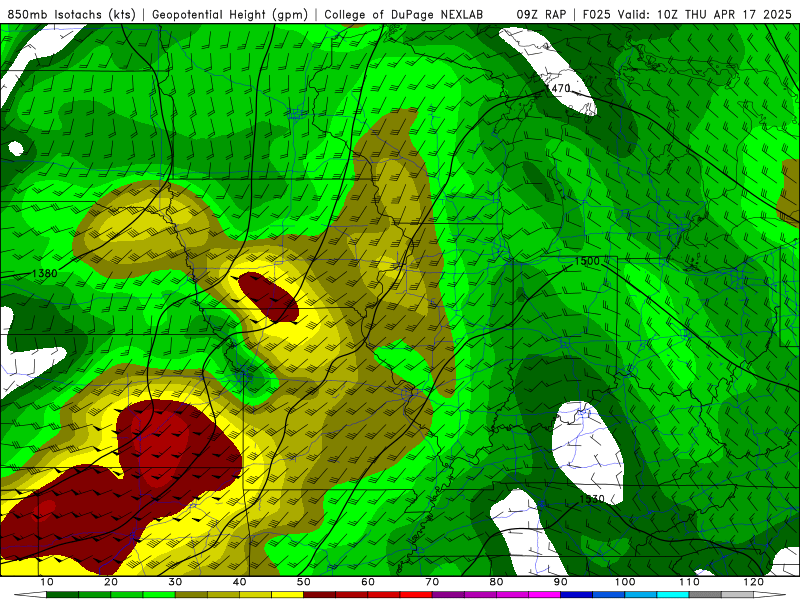This screenshot has width=800, height=600.
Task: Click the 20 value on the color scale
Action: (x=111, y=582)
